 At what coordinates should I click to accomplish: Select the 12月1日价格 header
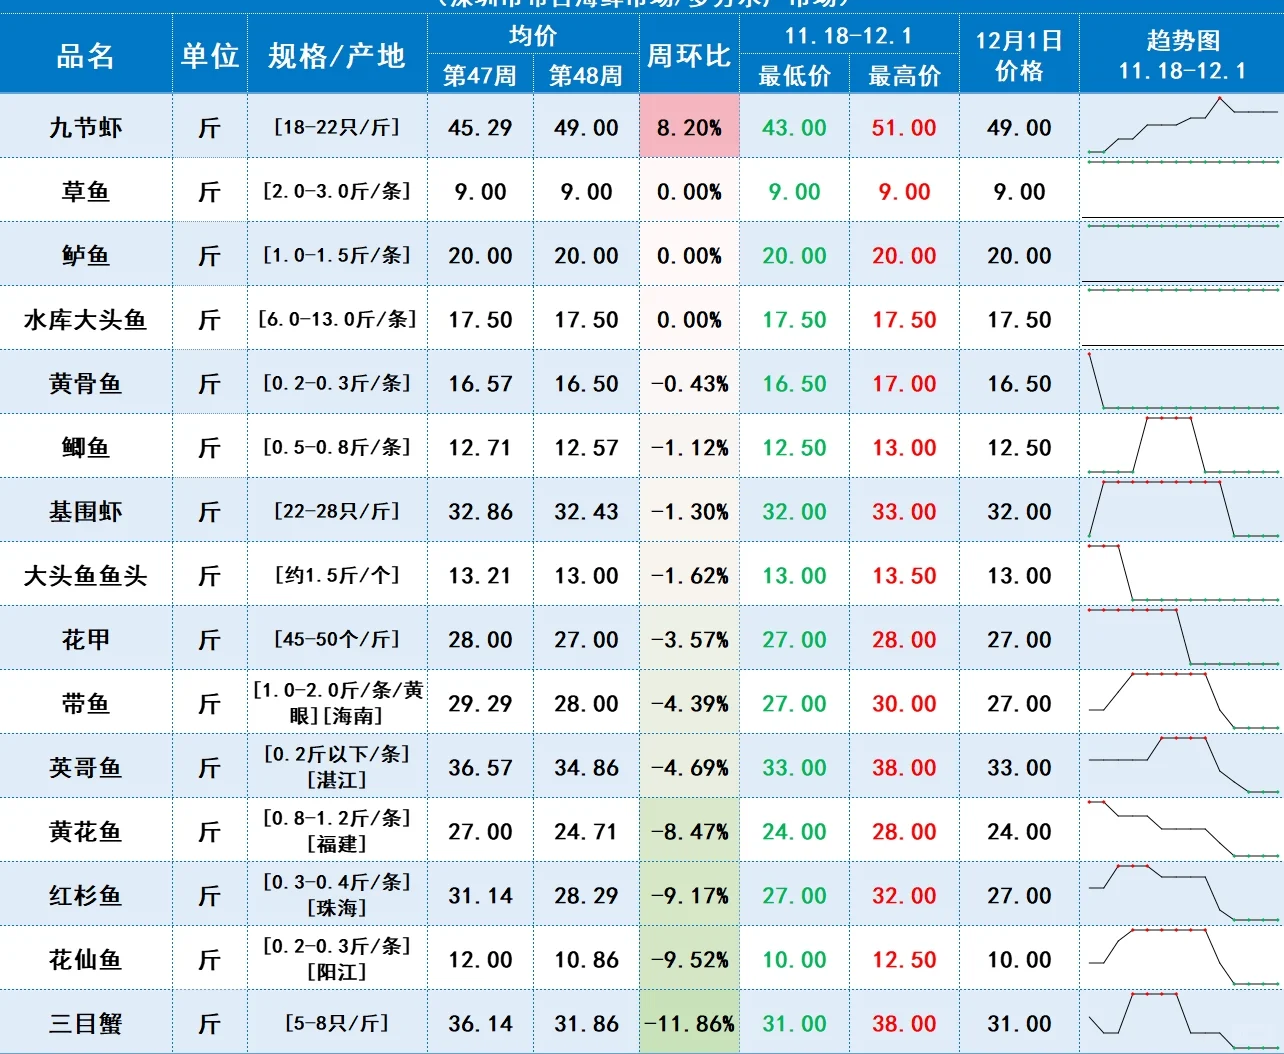[1019, 56]
